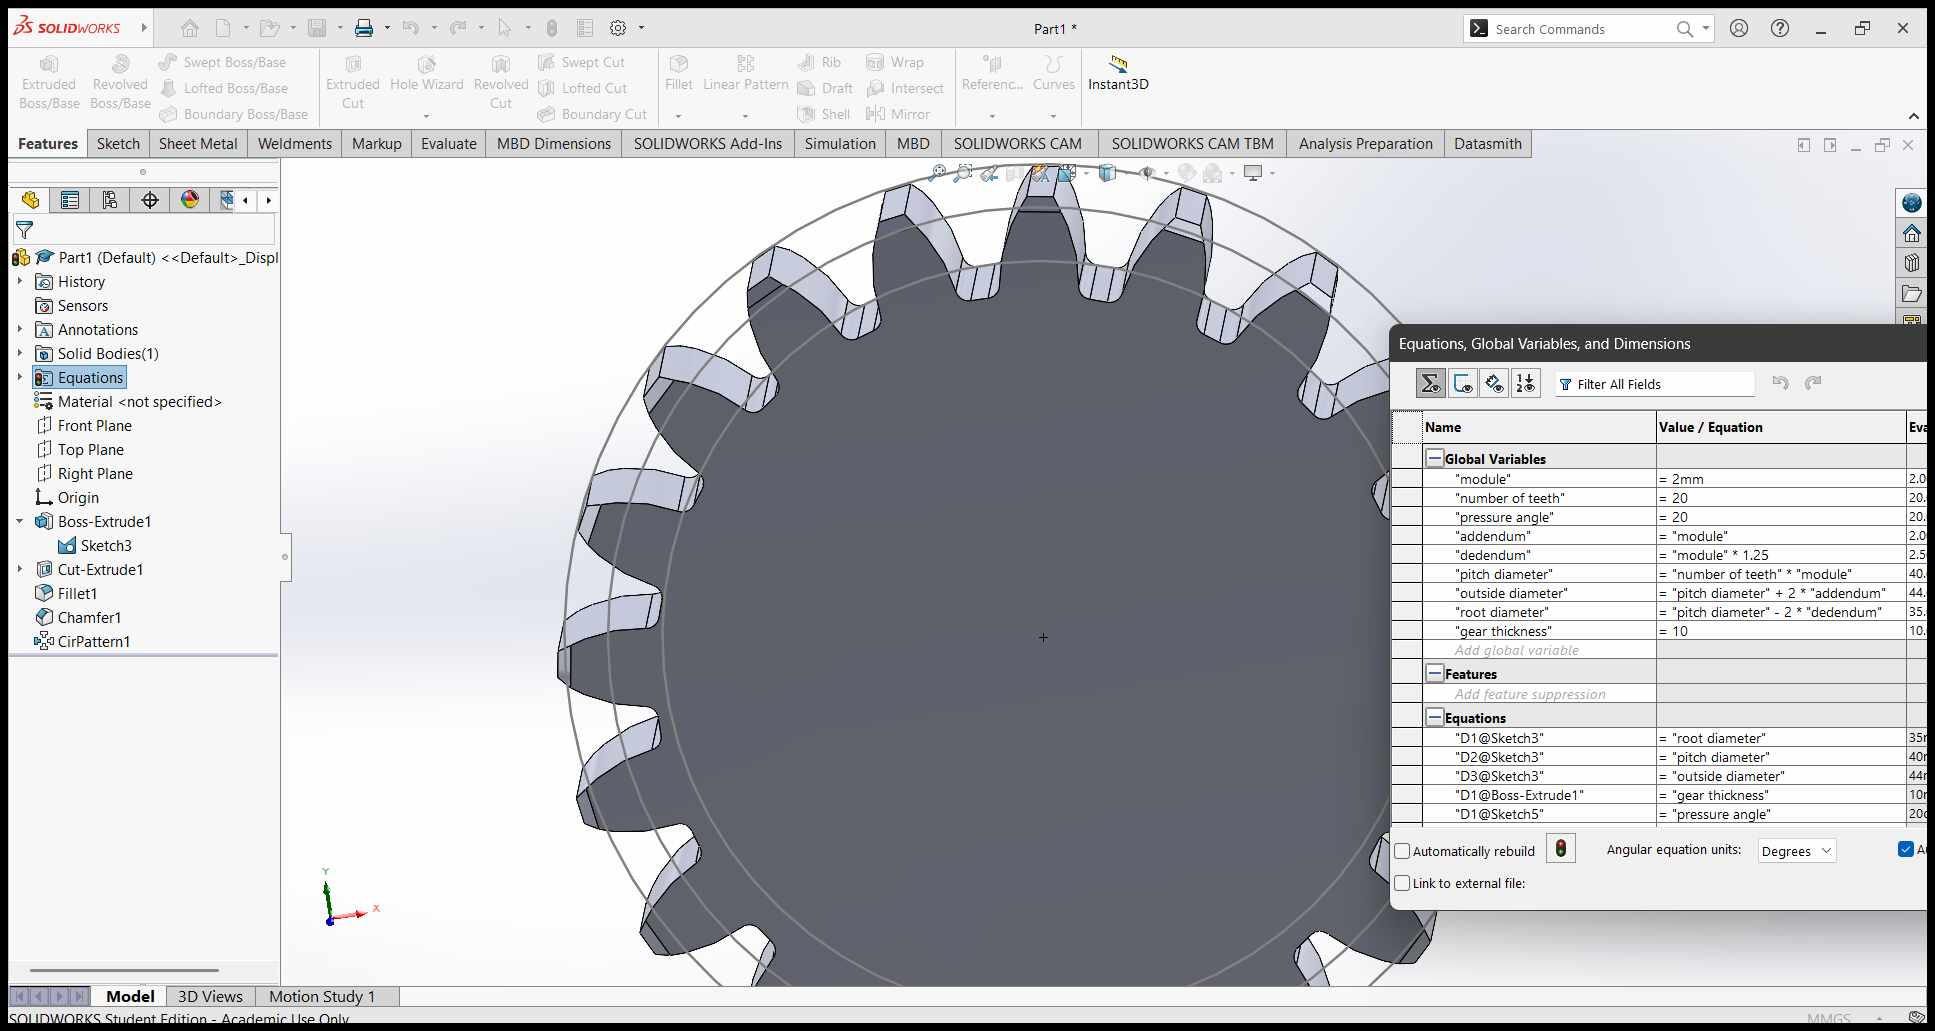Click the filter funnel icon above the feature tree

click(25, 230)
